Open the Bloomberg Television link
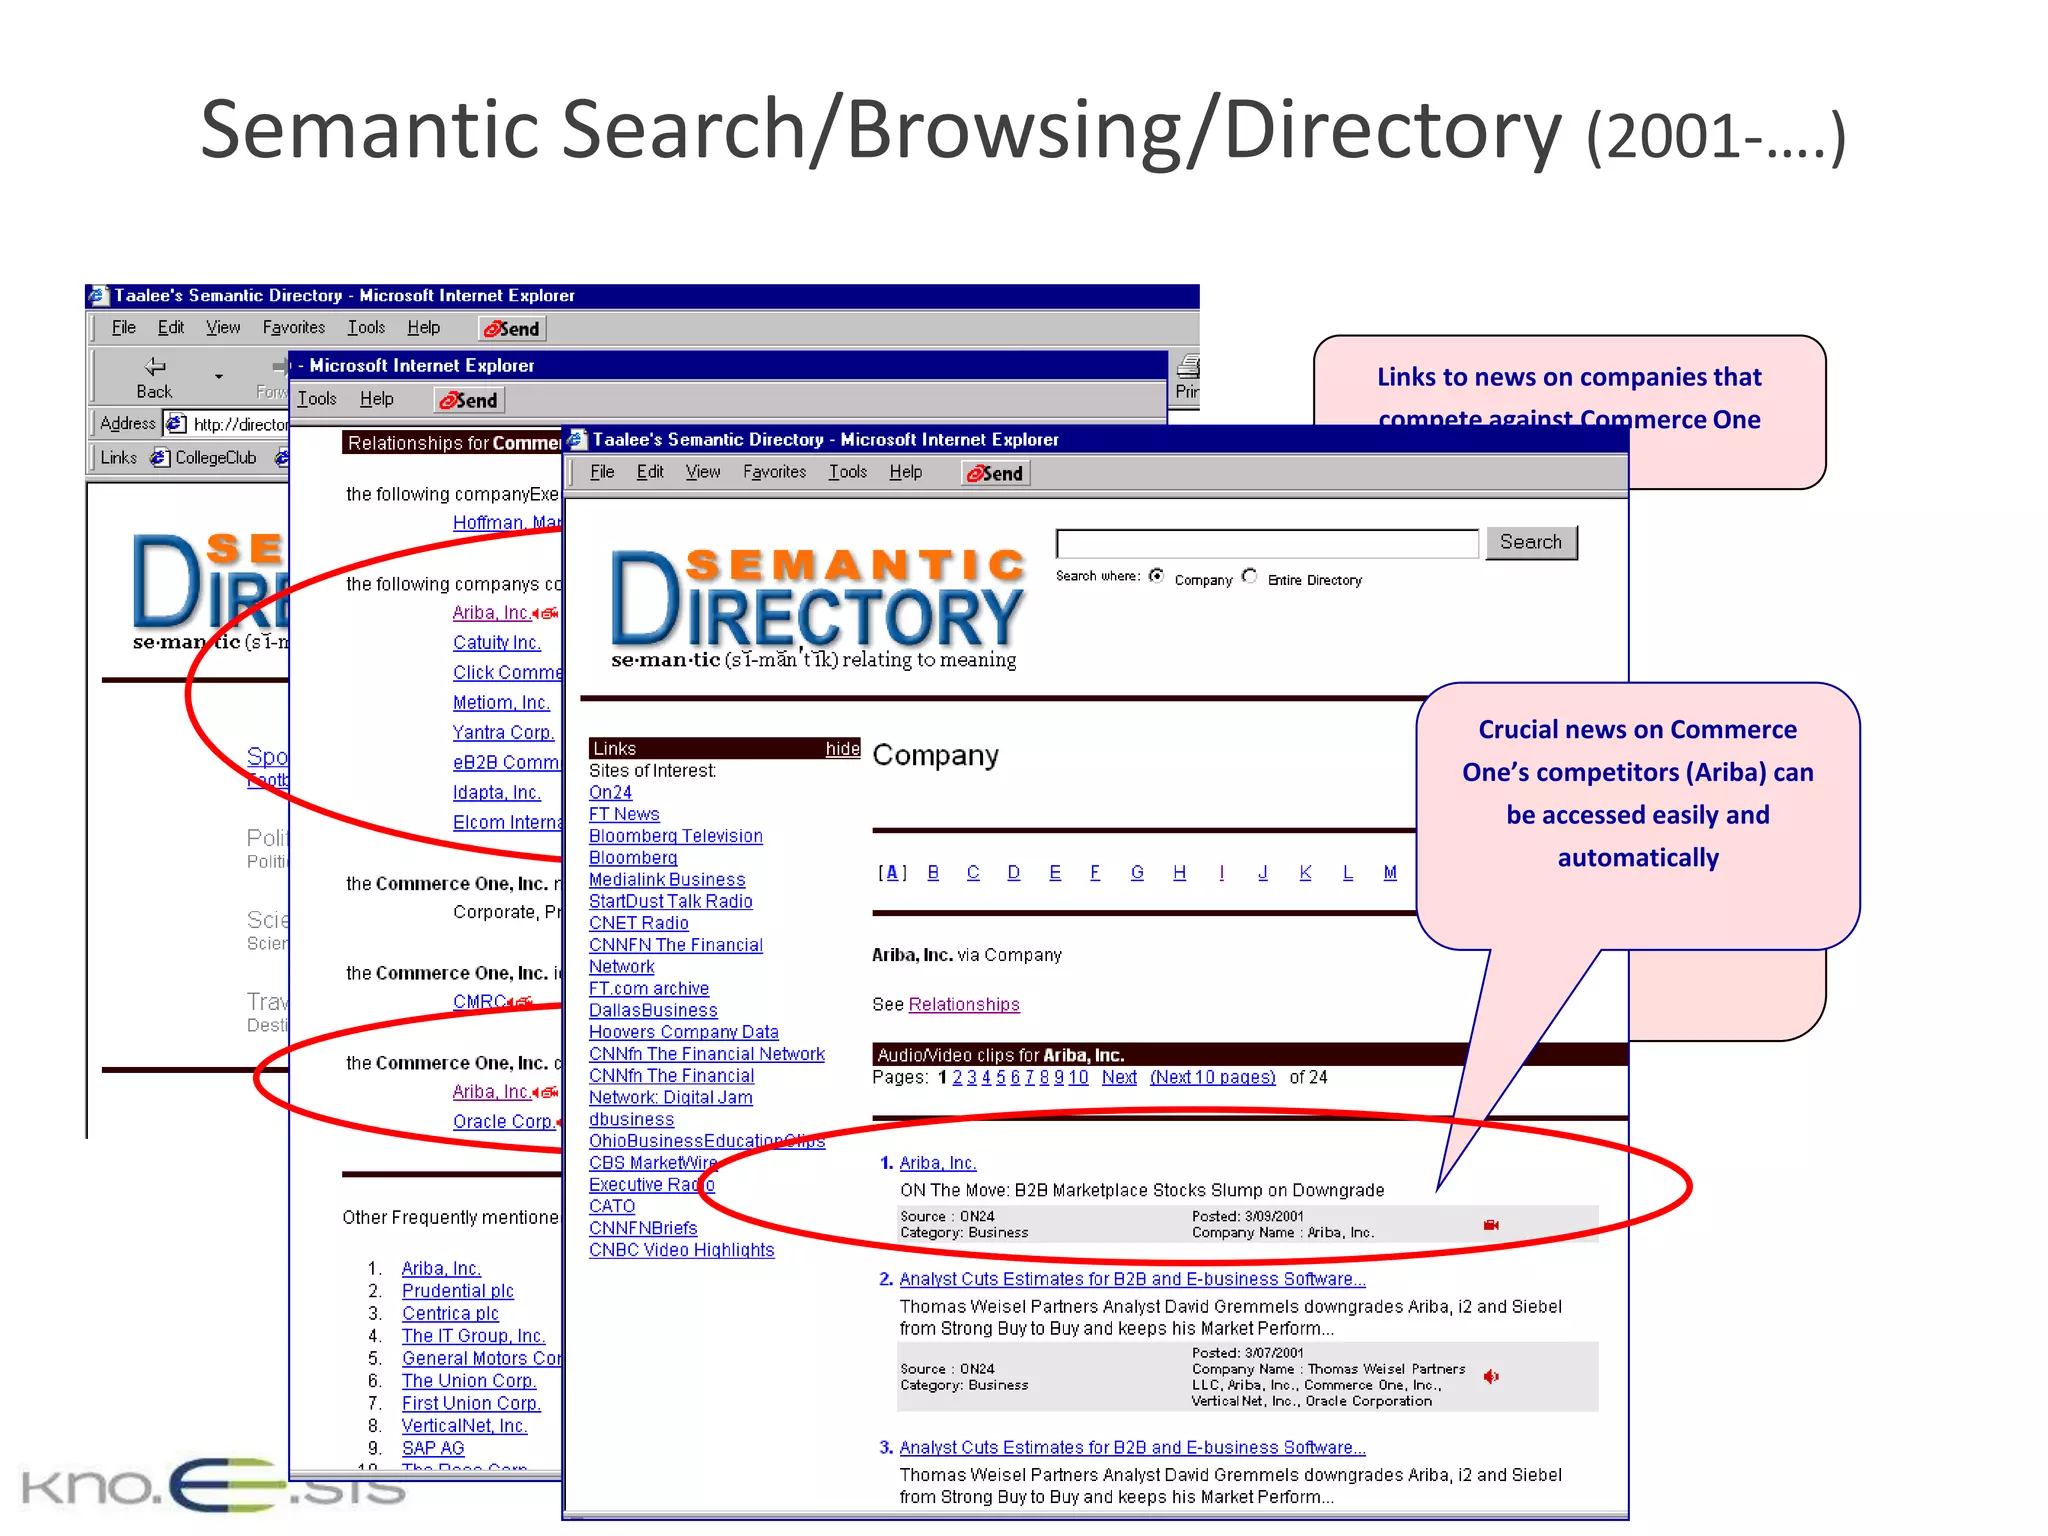The width and height of the screenshot is (2048, 1536). [676, 836]
